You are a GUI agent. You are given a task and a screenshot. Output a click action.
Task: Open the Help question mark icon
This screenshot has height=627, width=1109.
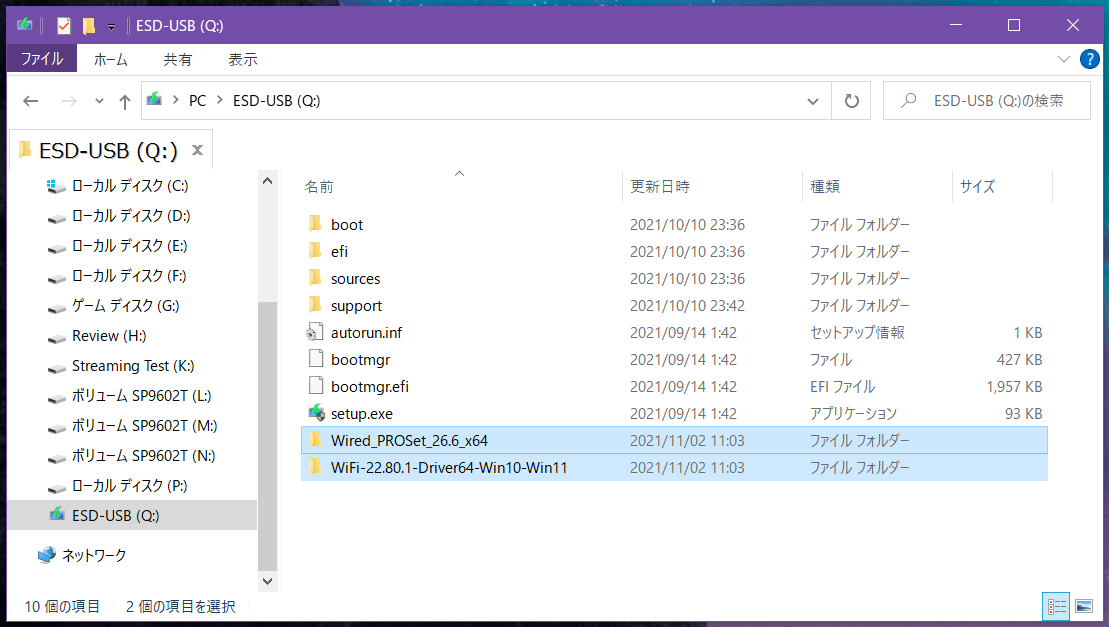(x=1089, y=59)
